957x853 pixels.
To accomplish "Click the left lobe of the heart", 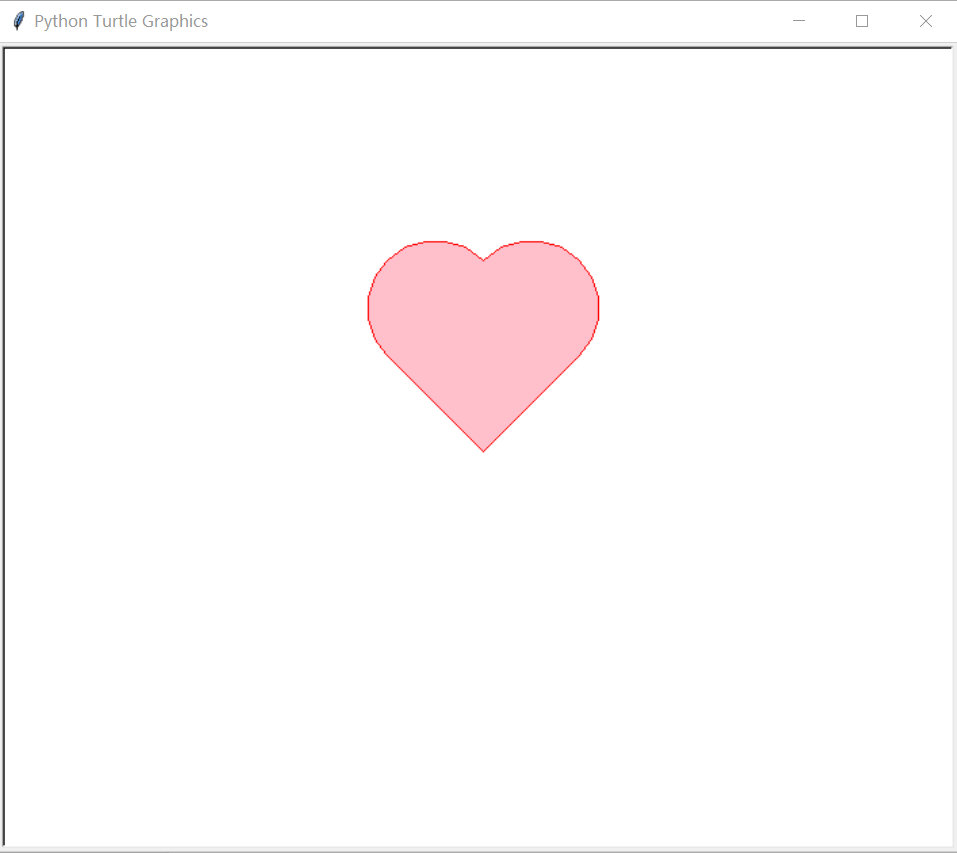I will (x=425, y=285).
